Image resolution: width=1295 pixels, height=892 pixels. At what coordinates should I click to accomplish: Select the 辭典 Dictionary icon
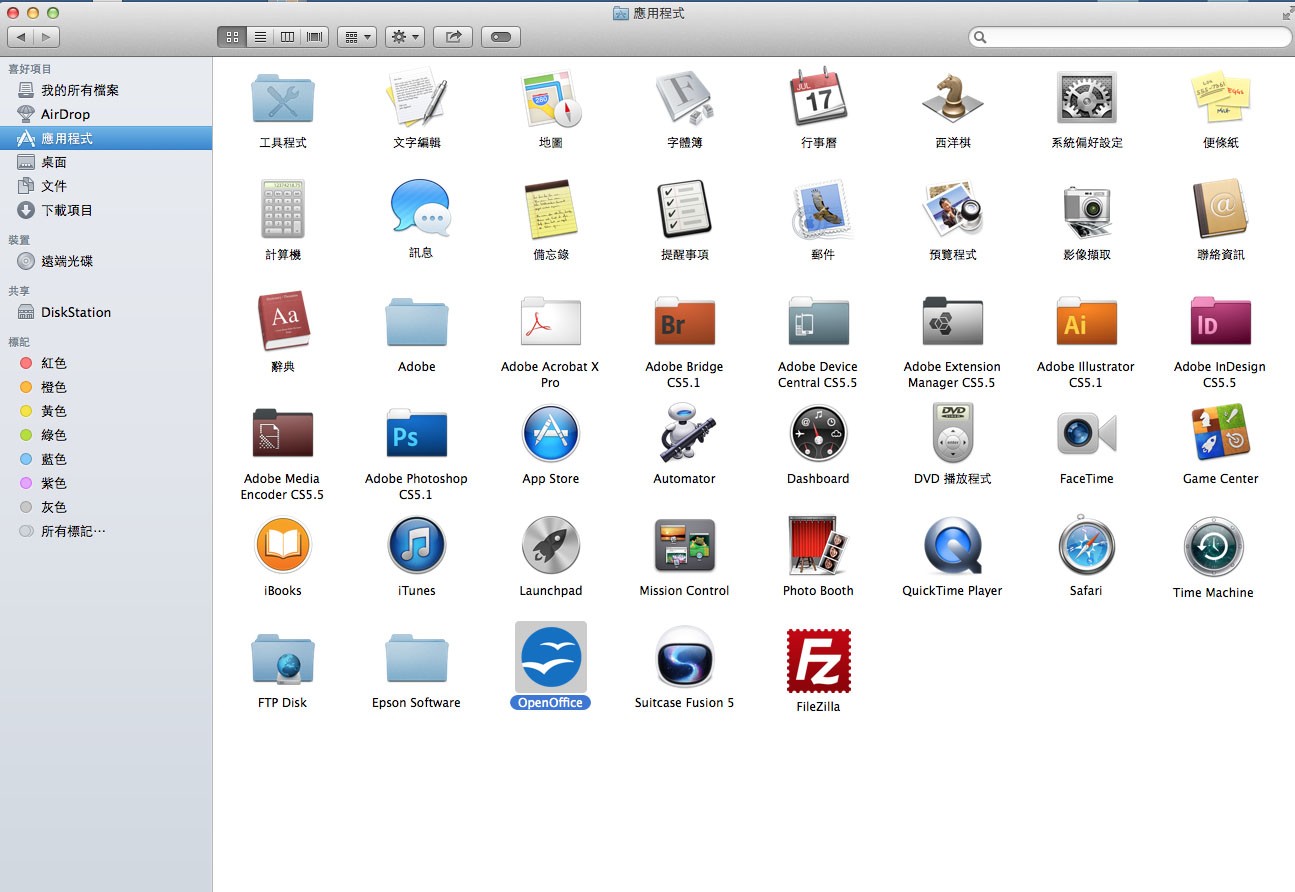[283, 322]
